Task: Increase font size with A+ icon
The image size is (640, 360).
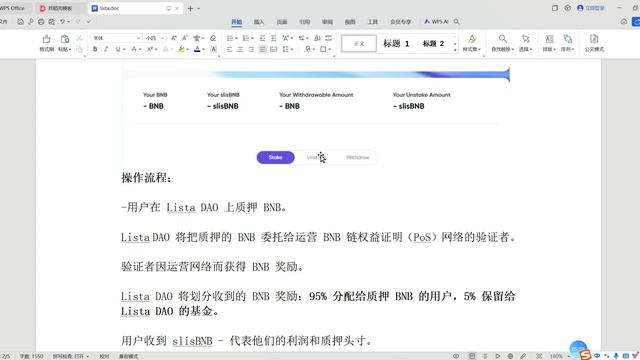Action: tap(173, 38)
